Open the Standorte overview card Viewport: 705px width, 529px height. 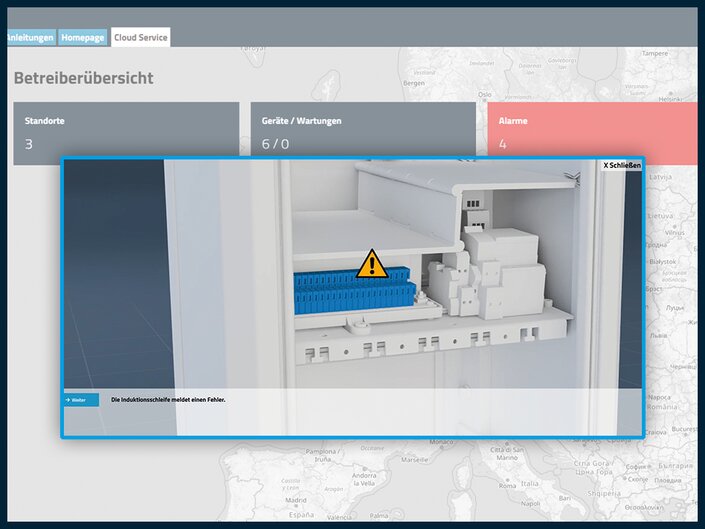coord(126,130)
